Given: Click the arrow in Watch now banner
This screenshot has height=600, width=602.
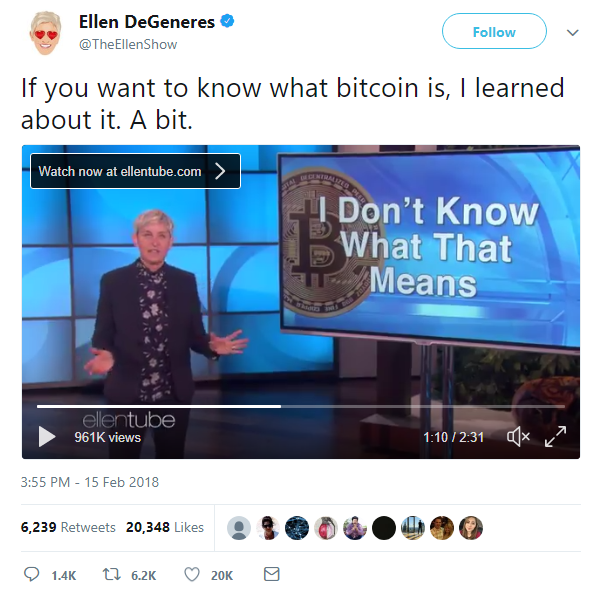Looking at the screenshot, I should pos(220,171).
